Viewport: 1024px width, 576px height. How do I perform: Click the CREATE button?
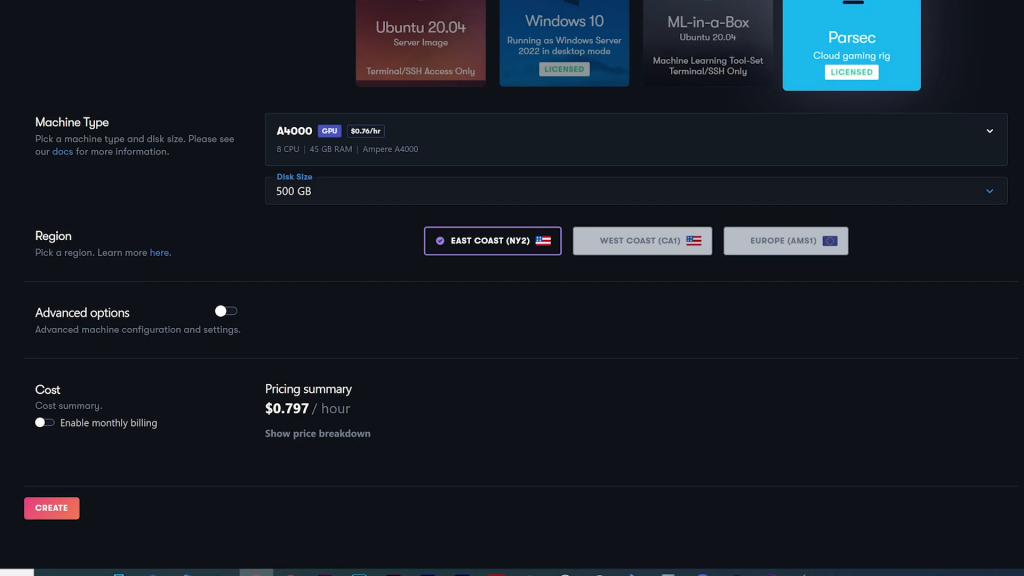(x=52, y=508)
